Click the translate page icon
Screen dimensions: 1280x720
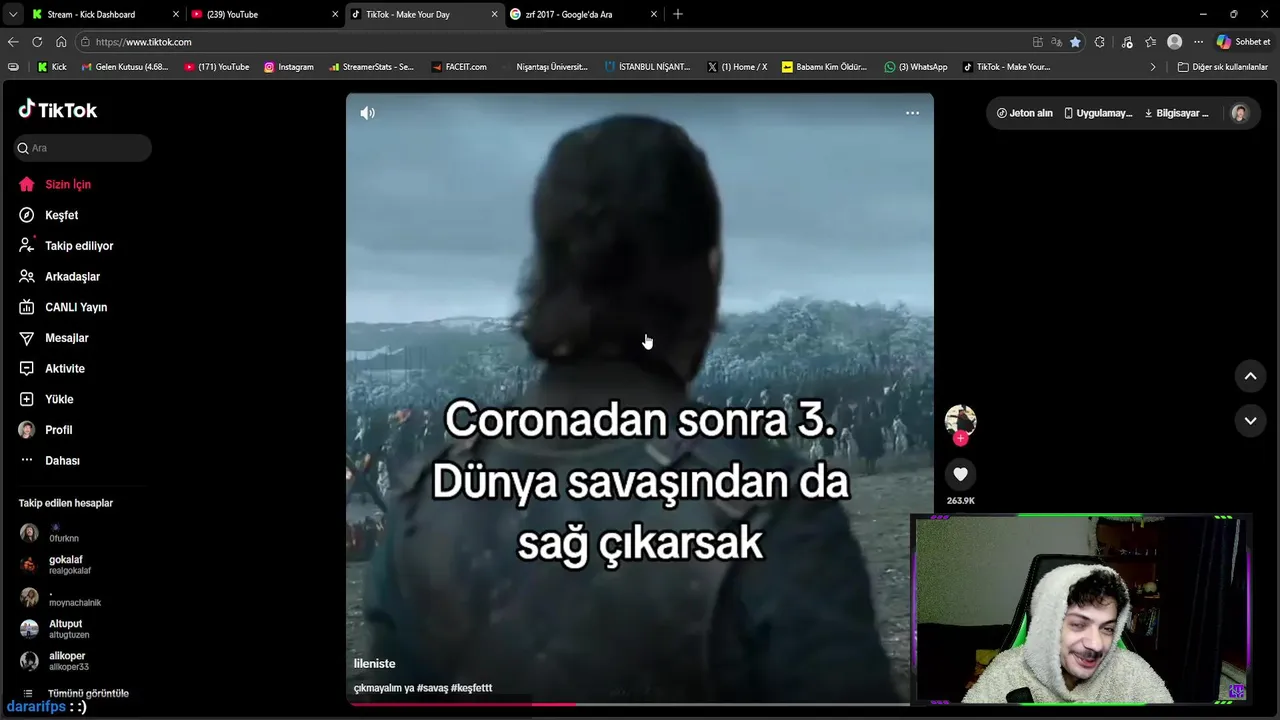click(x=1056, y=42)
